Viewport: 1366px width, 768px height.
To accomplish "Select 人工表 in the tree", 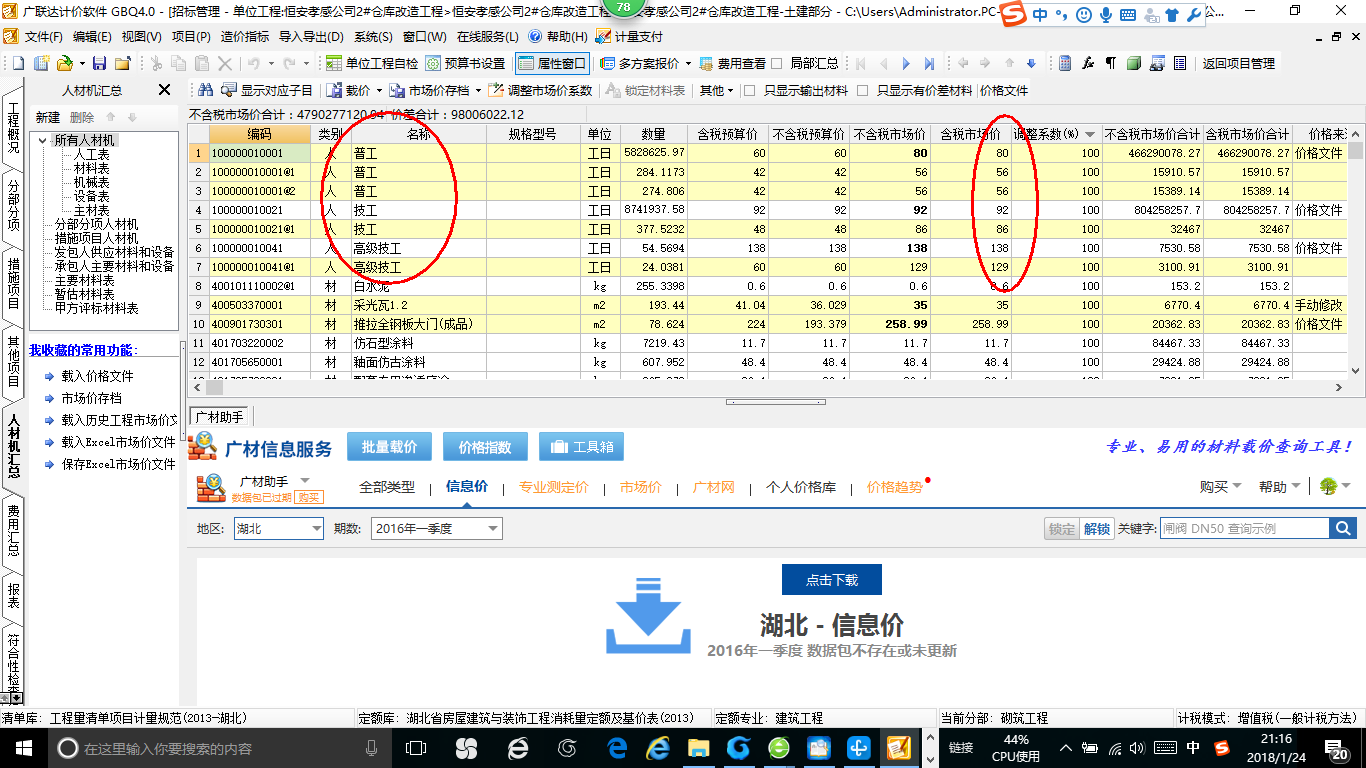I will (91, 154).
